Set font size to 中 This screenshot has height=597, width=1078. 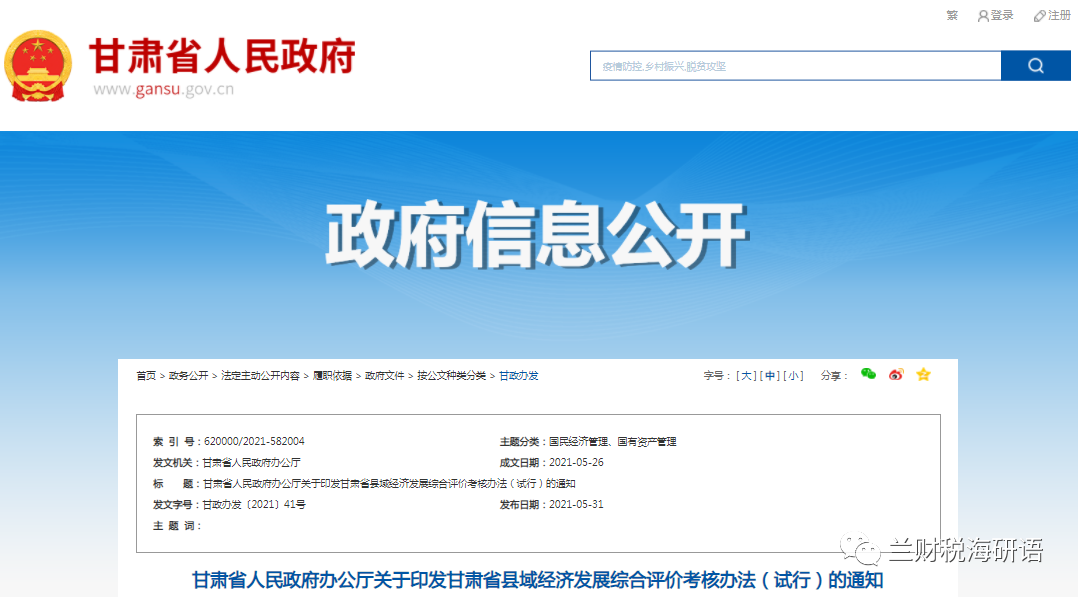tap(770, 376)
